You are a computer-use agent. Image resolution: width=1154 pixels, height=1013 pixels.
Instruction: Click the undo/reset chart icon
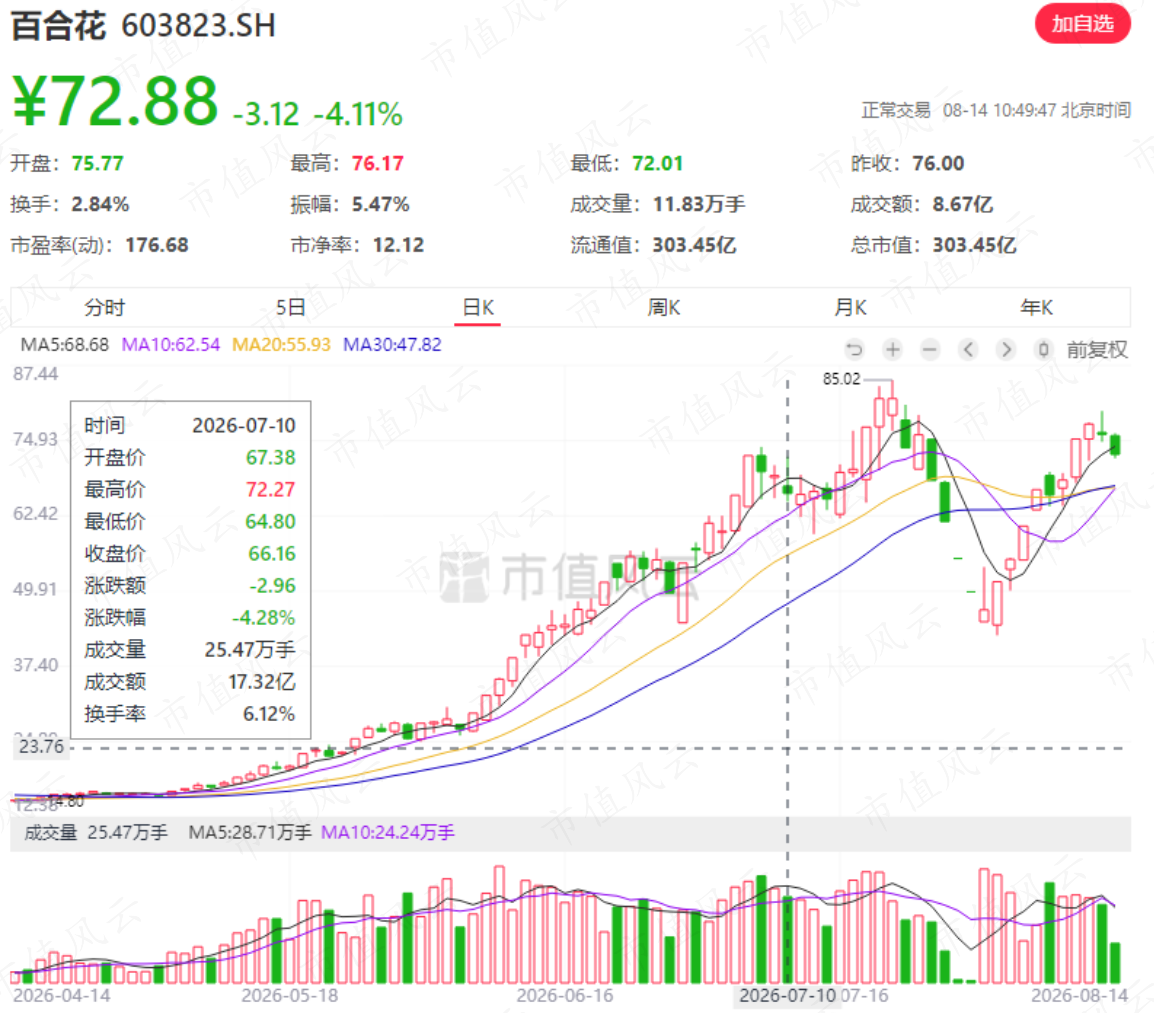point(854,349)
